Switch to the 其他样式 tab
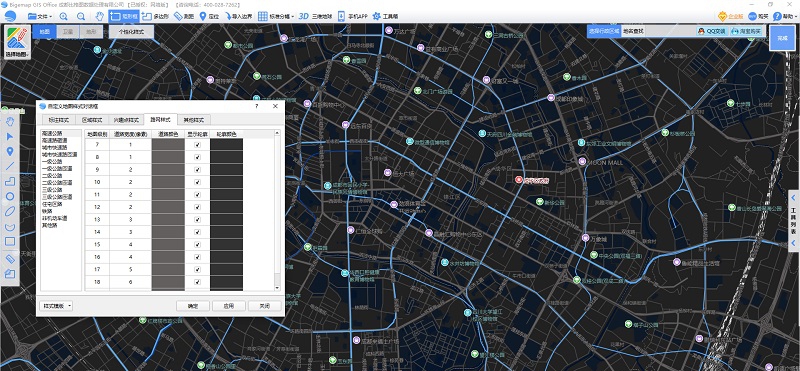 tap(193, 120)
